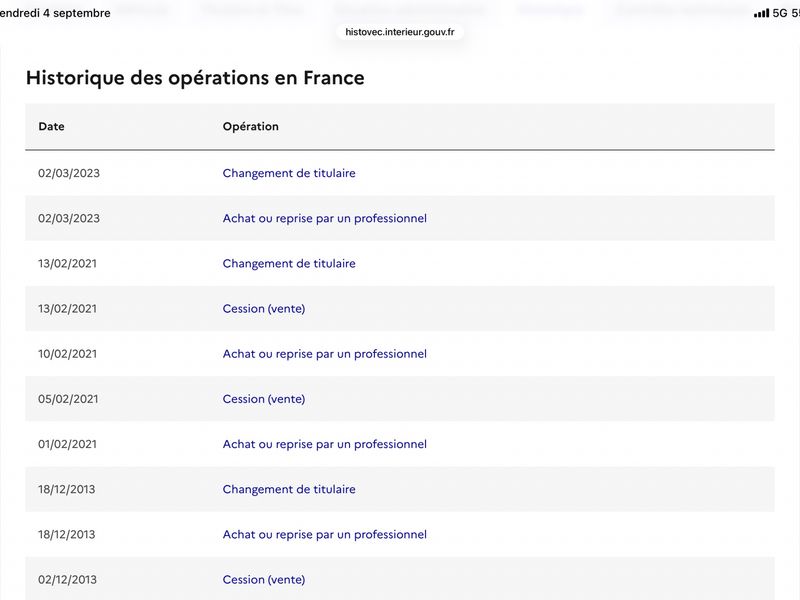Tap the cellular signal bars icon
This screenshot has width=800, height=600.
click(761, 13)
